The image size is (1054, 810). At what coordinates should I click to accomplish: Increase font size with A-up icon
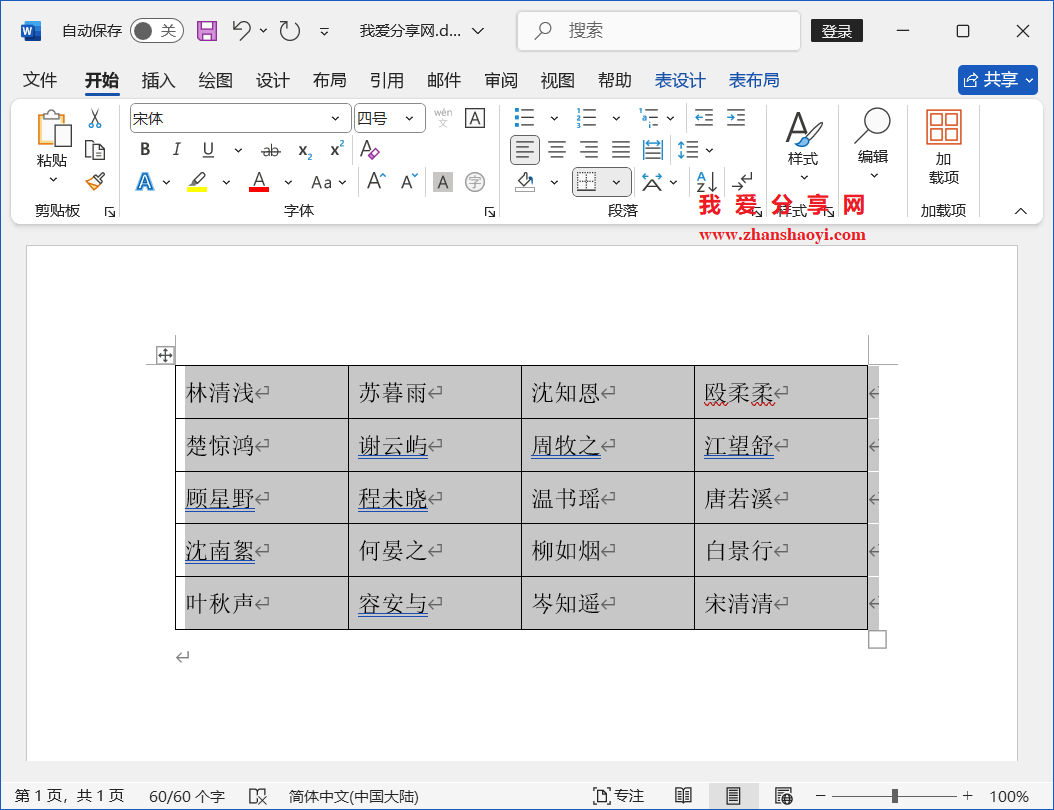coord(376,181)
